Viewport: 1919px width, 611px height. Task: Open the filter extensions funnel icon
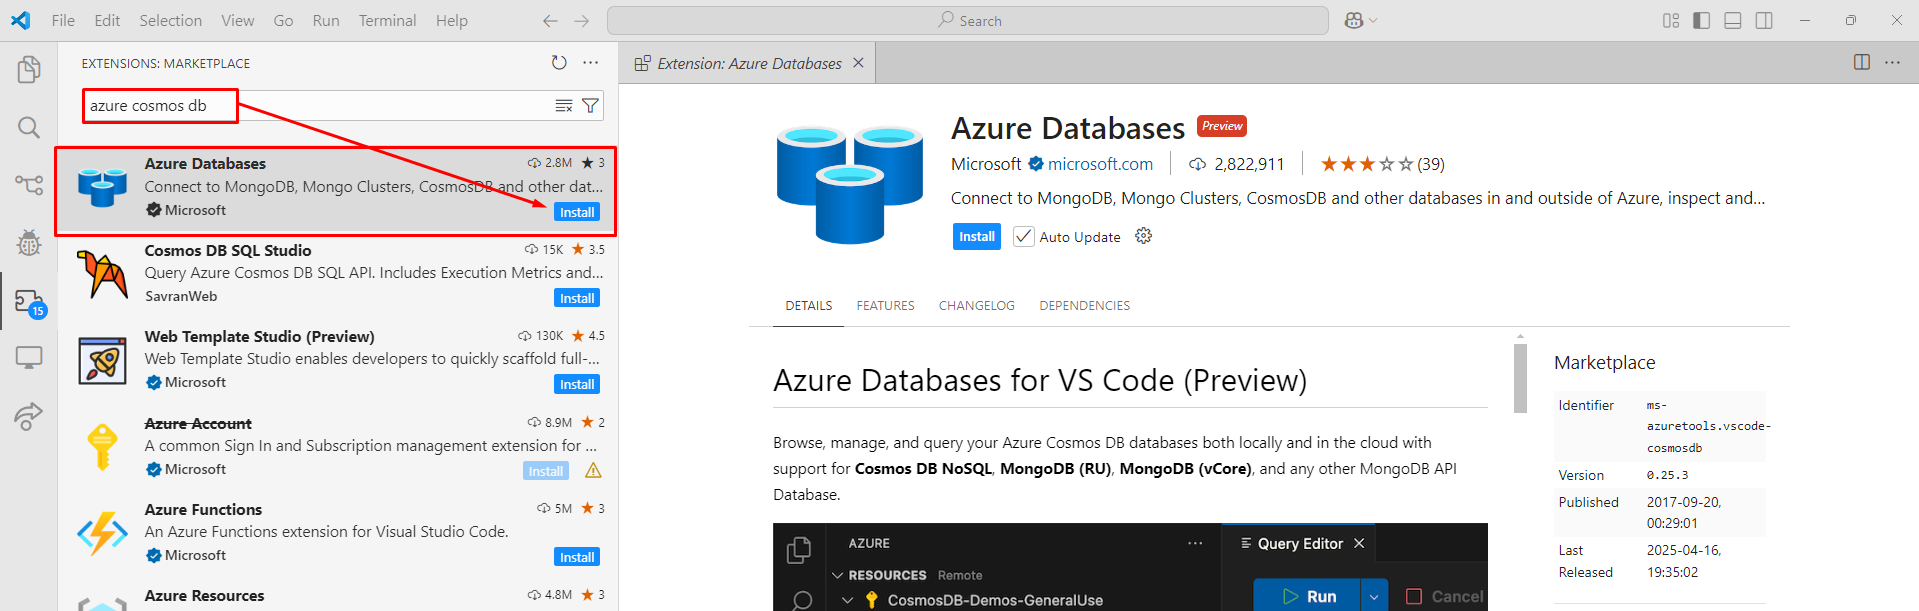tap(591, 106)
